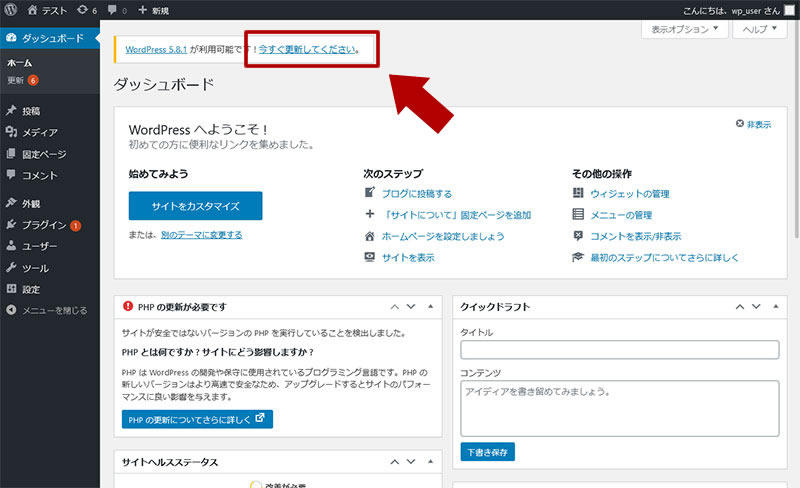Click the 新規 plus icon in admin bar

(x=142, y=10)
